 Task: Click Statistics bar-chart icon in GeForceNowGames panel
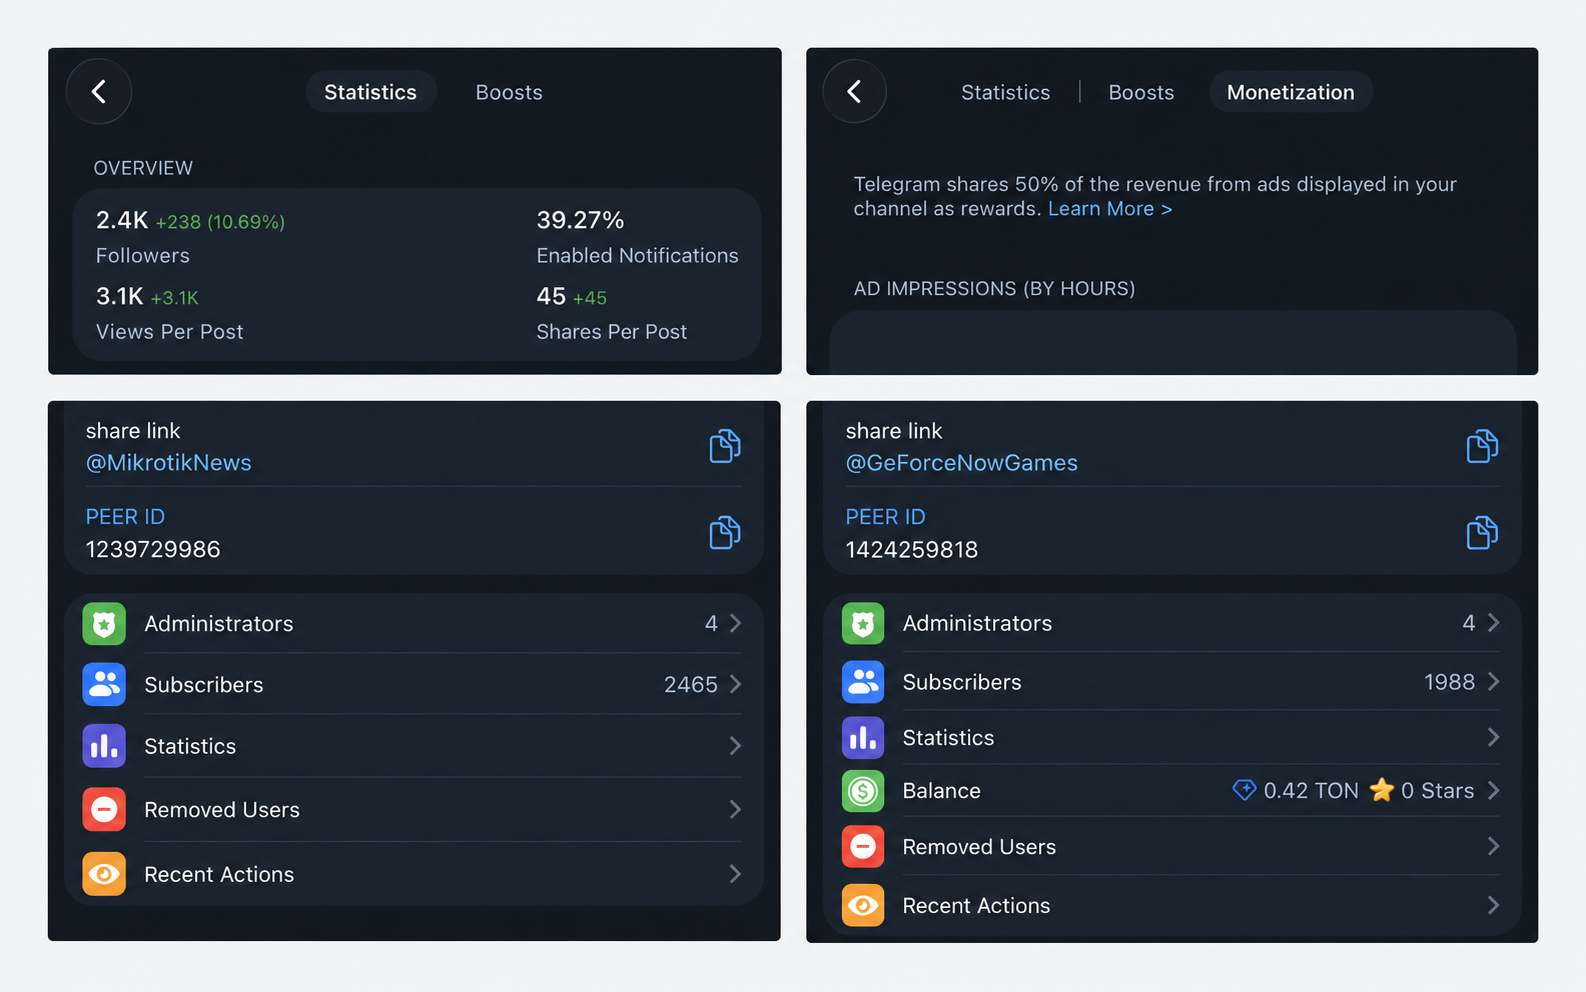click(863, 738)
